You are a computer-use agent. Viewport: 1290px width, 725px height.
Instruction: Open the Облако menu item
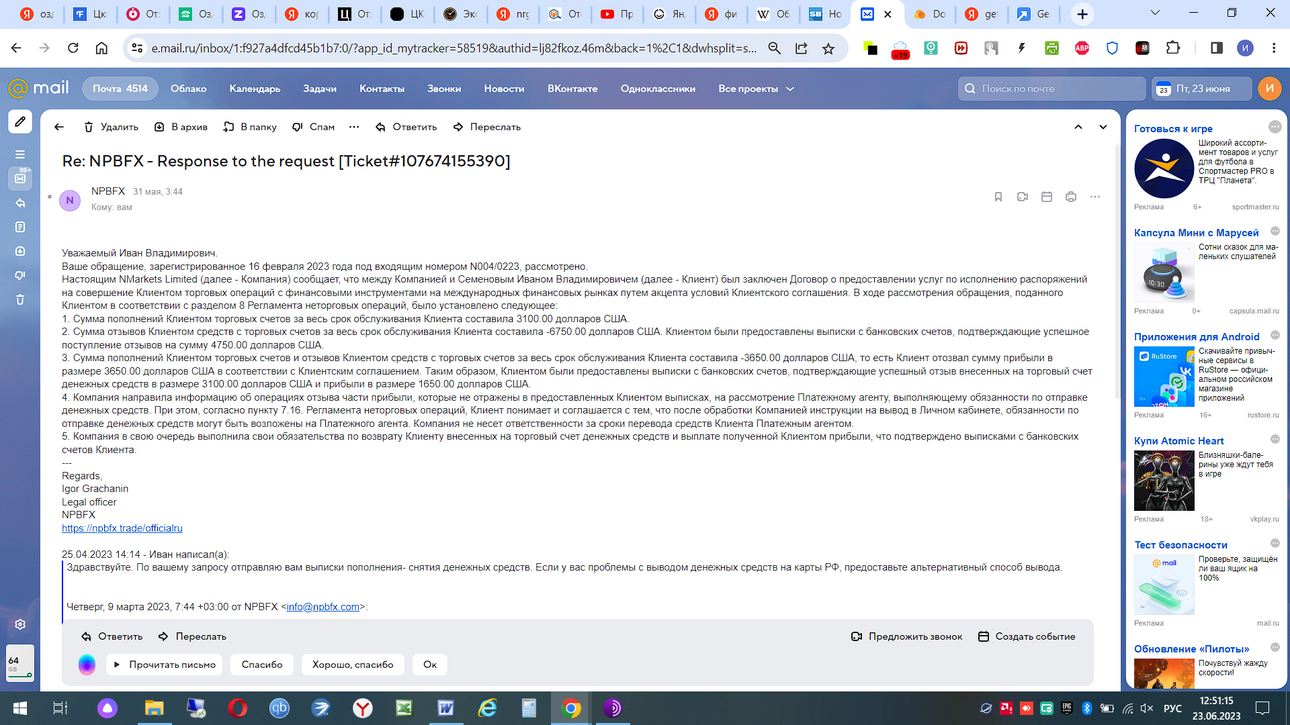pos(188,89)
